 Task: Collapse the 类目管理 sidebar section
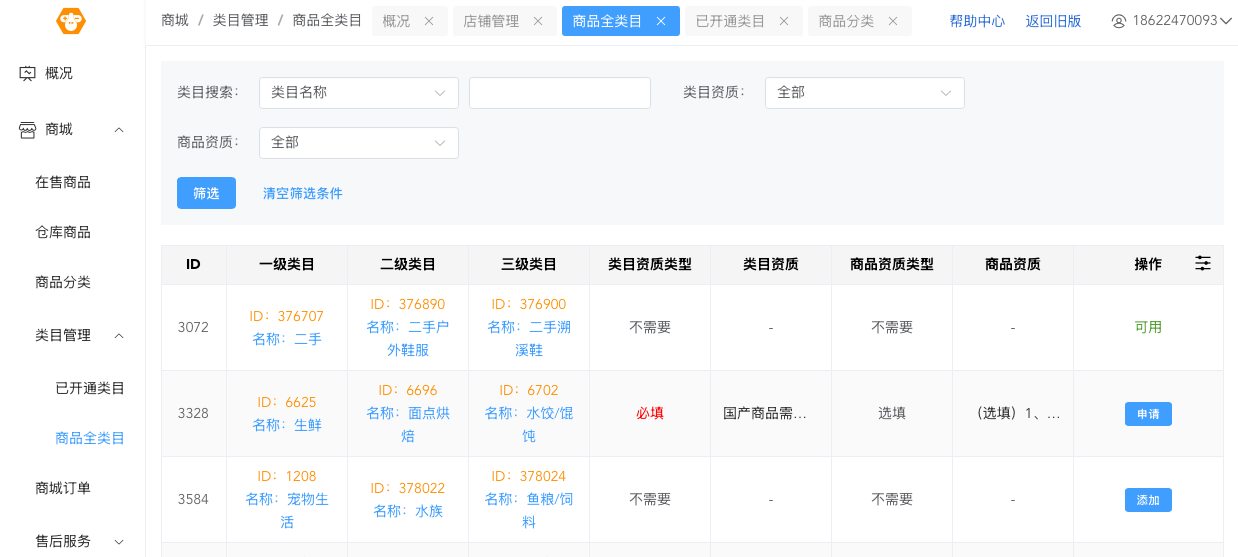119,335
